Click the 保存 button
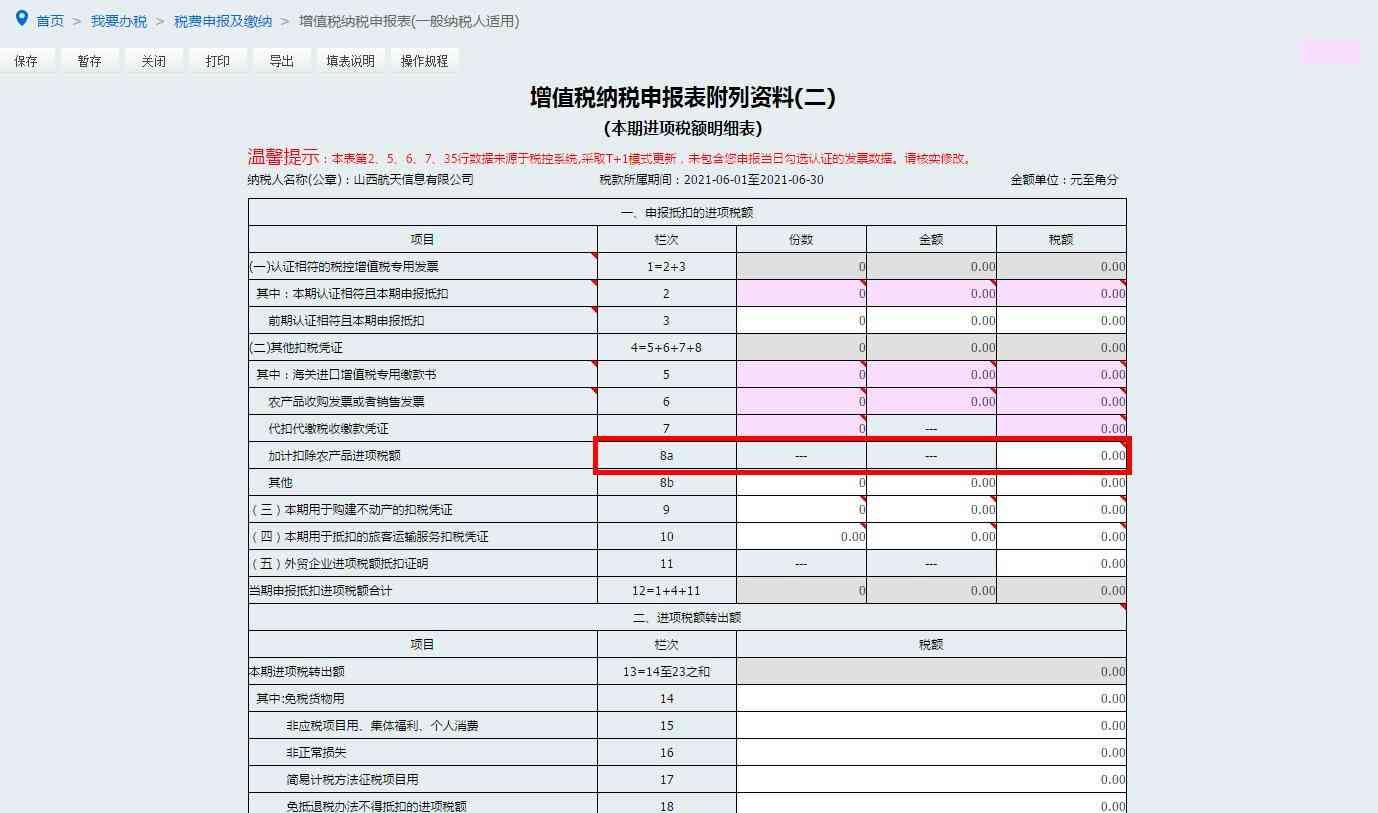The height and width of the screenshot is (813, 1378). point(26,61)
